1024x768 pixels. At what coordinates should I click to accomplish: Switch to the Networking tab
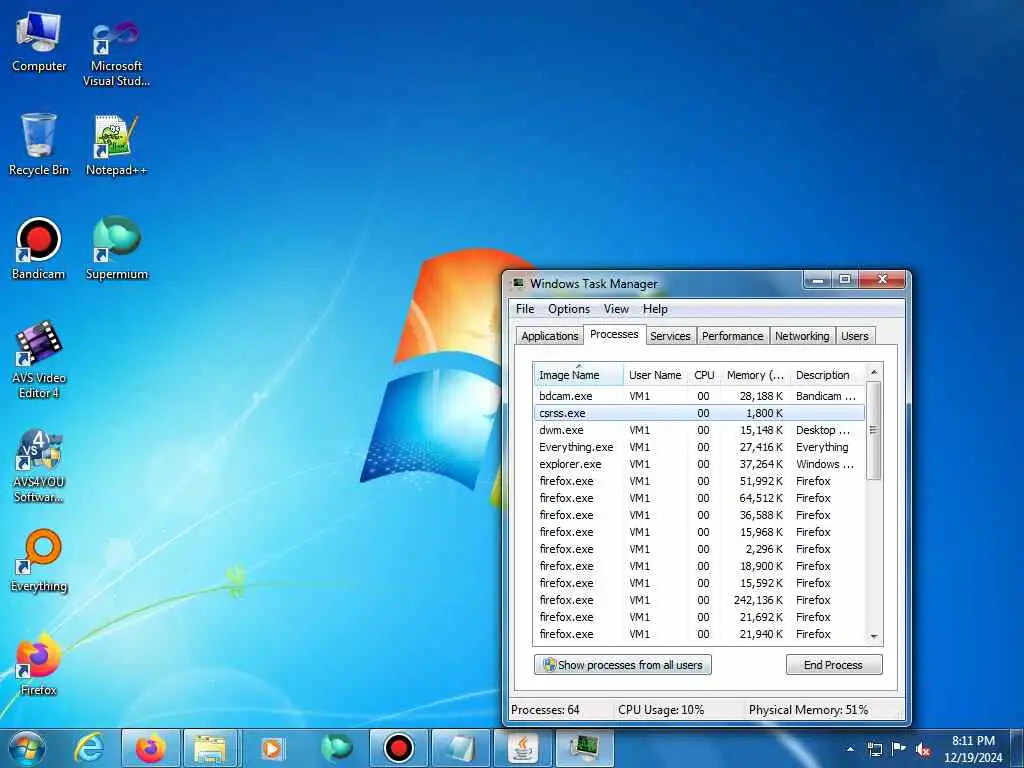(x=802, y=336)
